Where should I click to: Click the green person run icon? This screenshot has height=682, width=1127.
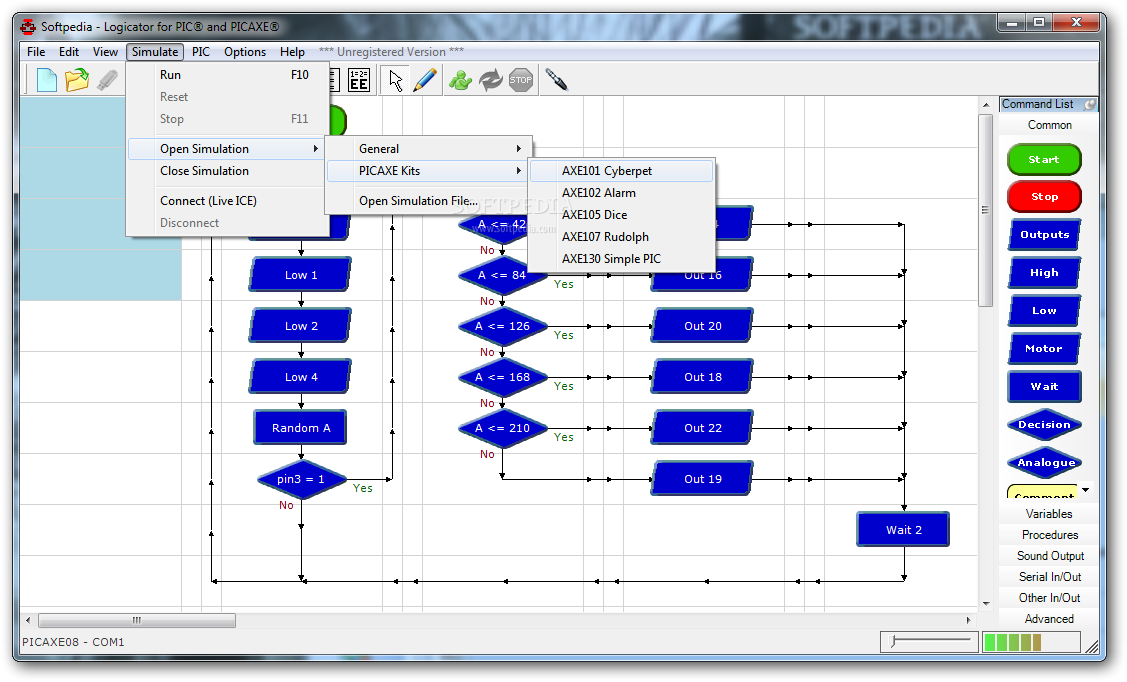point(460,80)
